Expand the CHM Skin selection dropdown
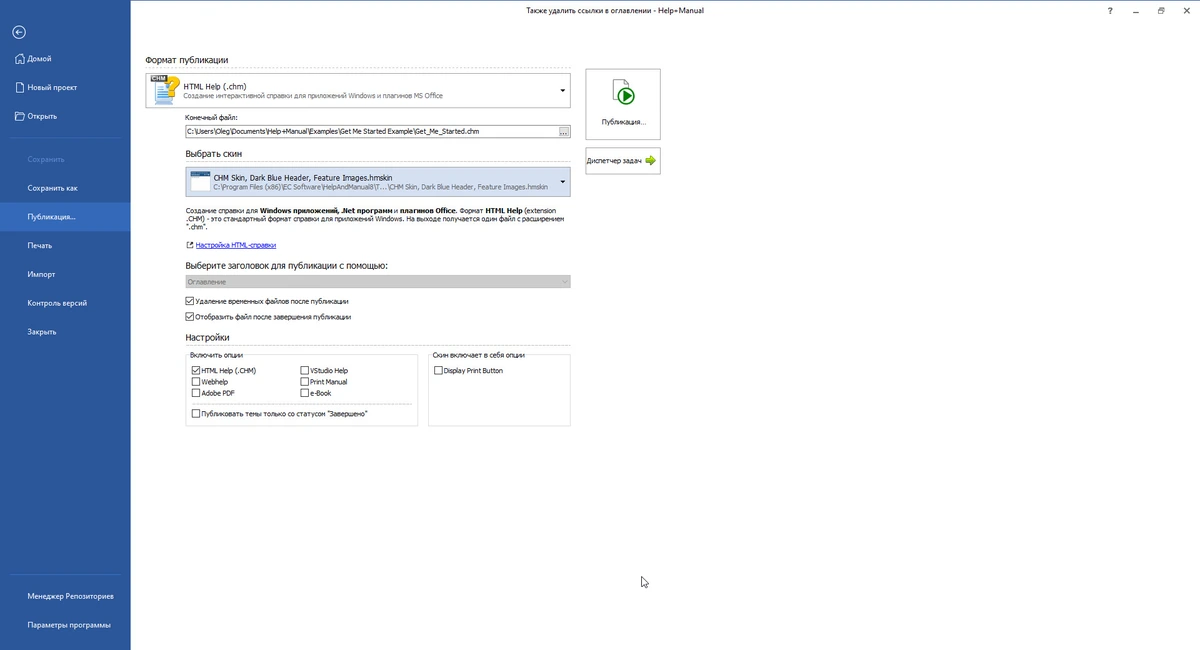Viewport: 1200px width, 650px height. click(x=563, y=182)
